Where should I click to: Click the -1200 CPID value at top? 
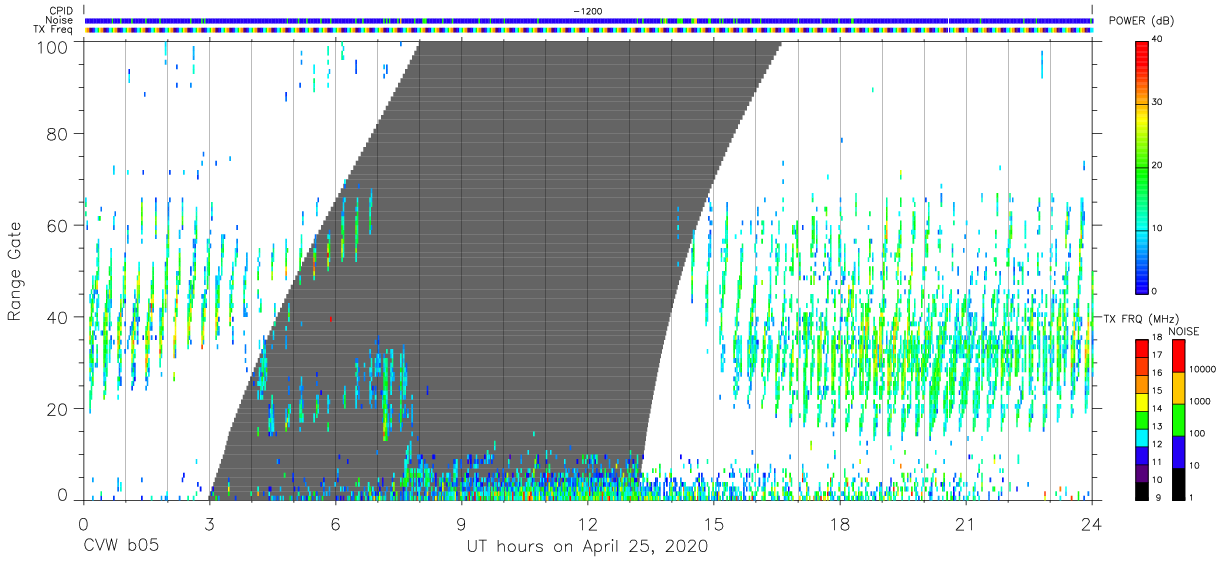coord(586,11)
